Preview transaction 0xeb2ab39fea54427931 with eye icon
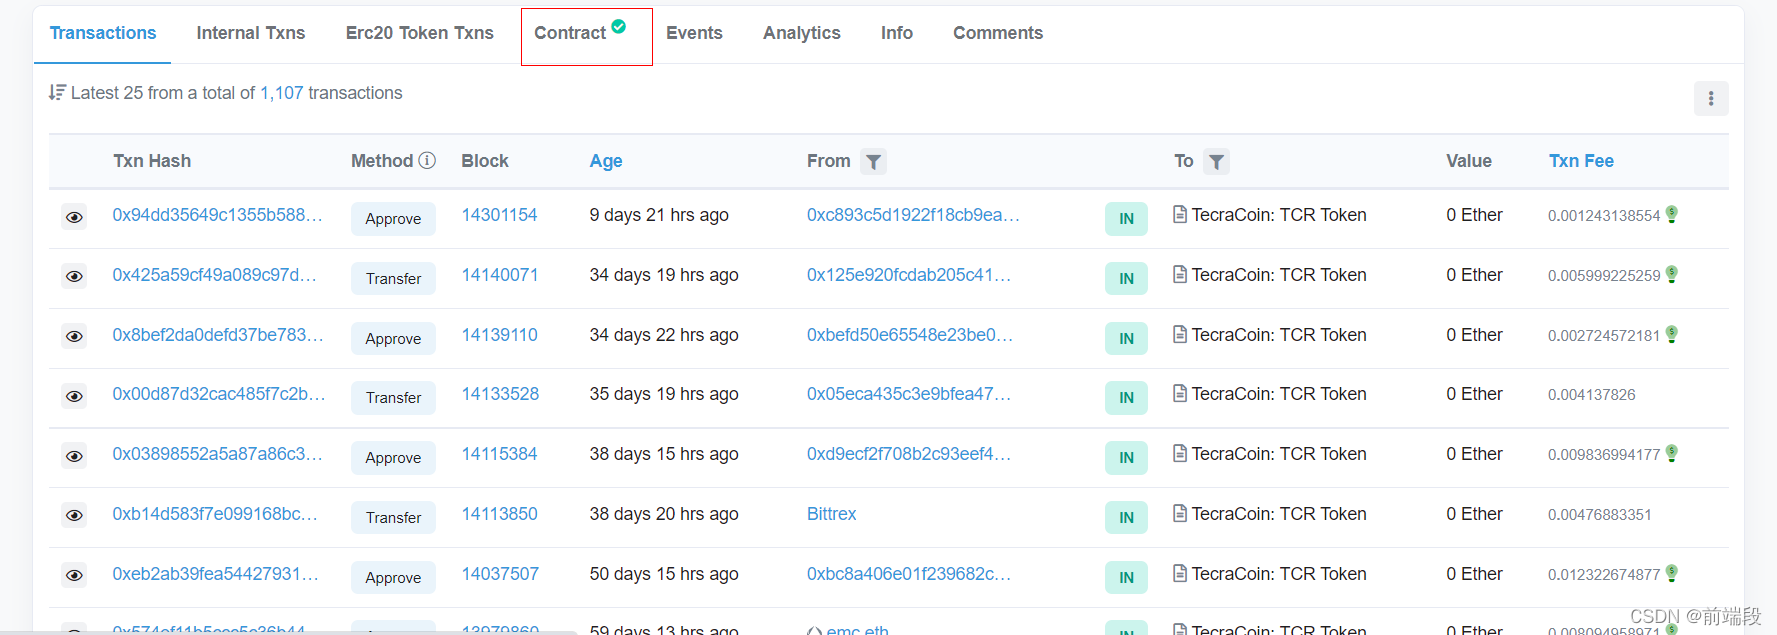This screenshot has height=635, width=1777. 74,575
